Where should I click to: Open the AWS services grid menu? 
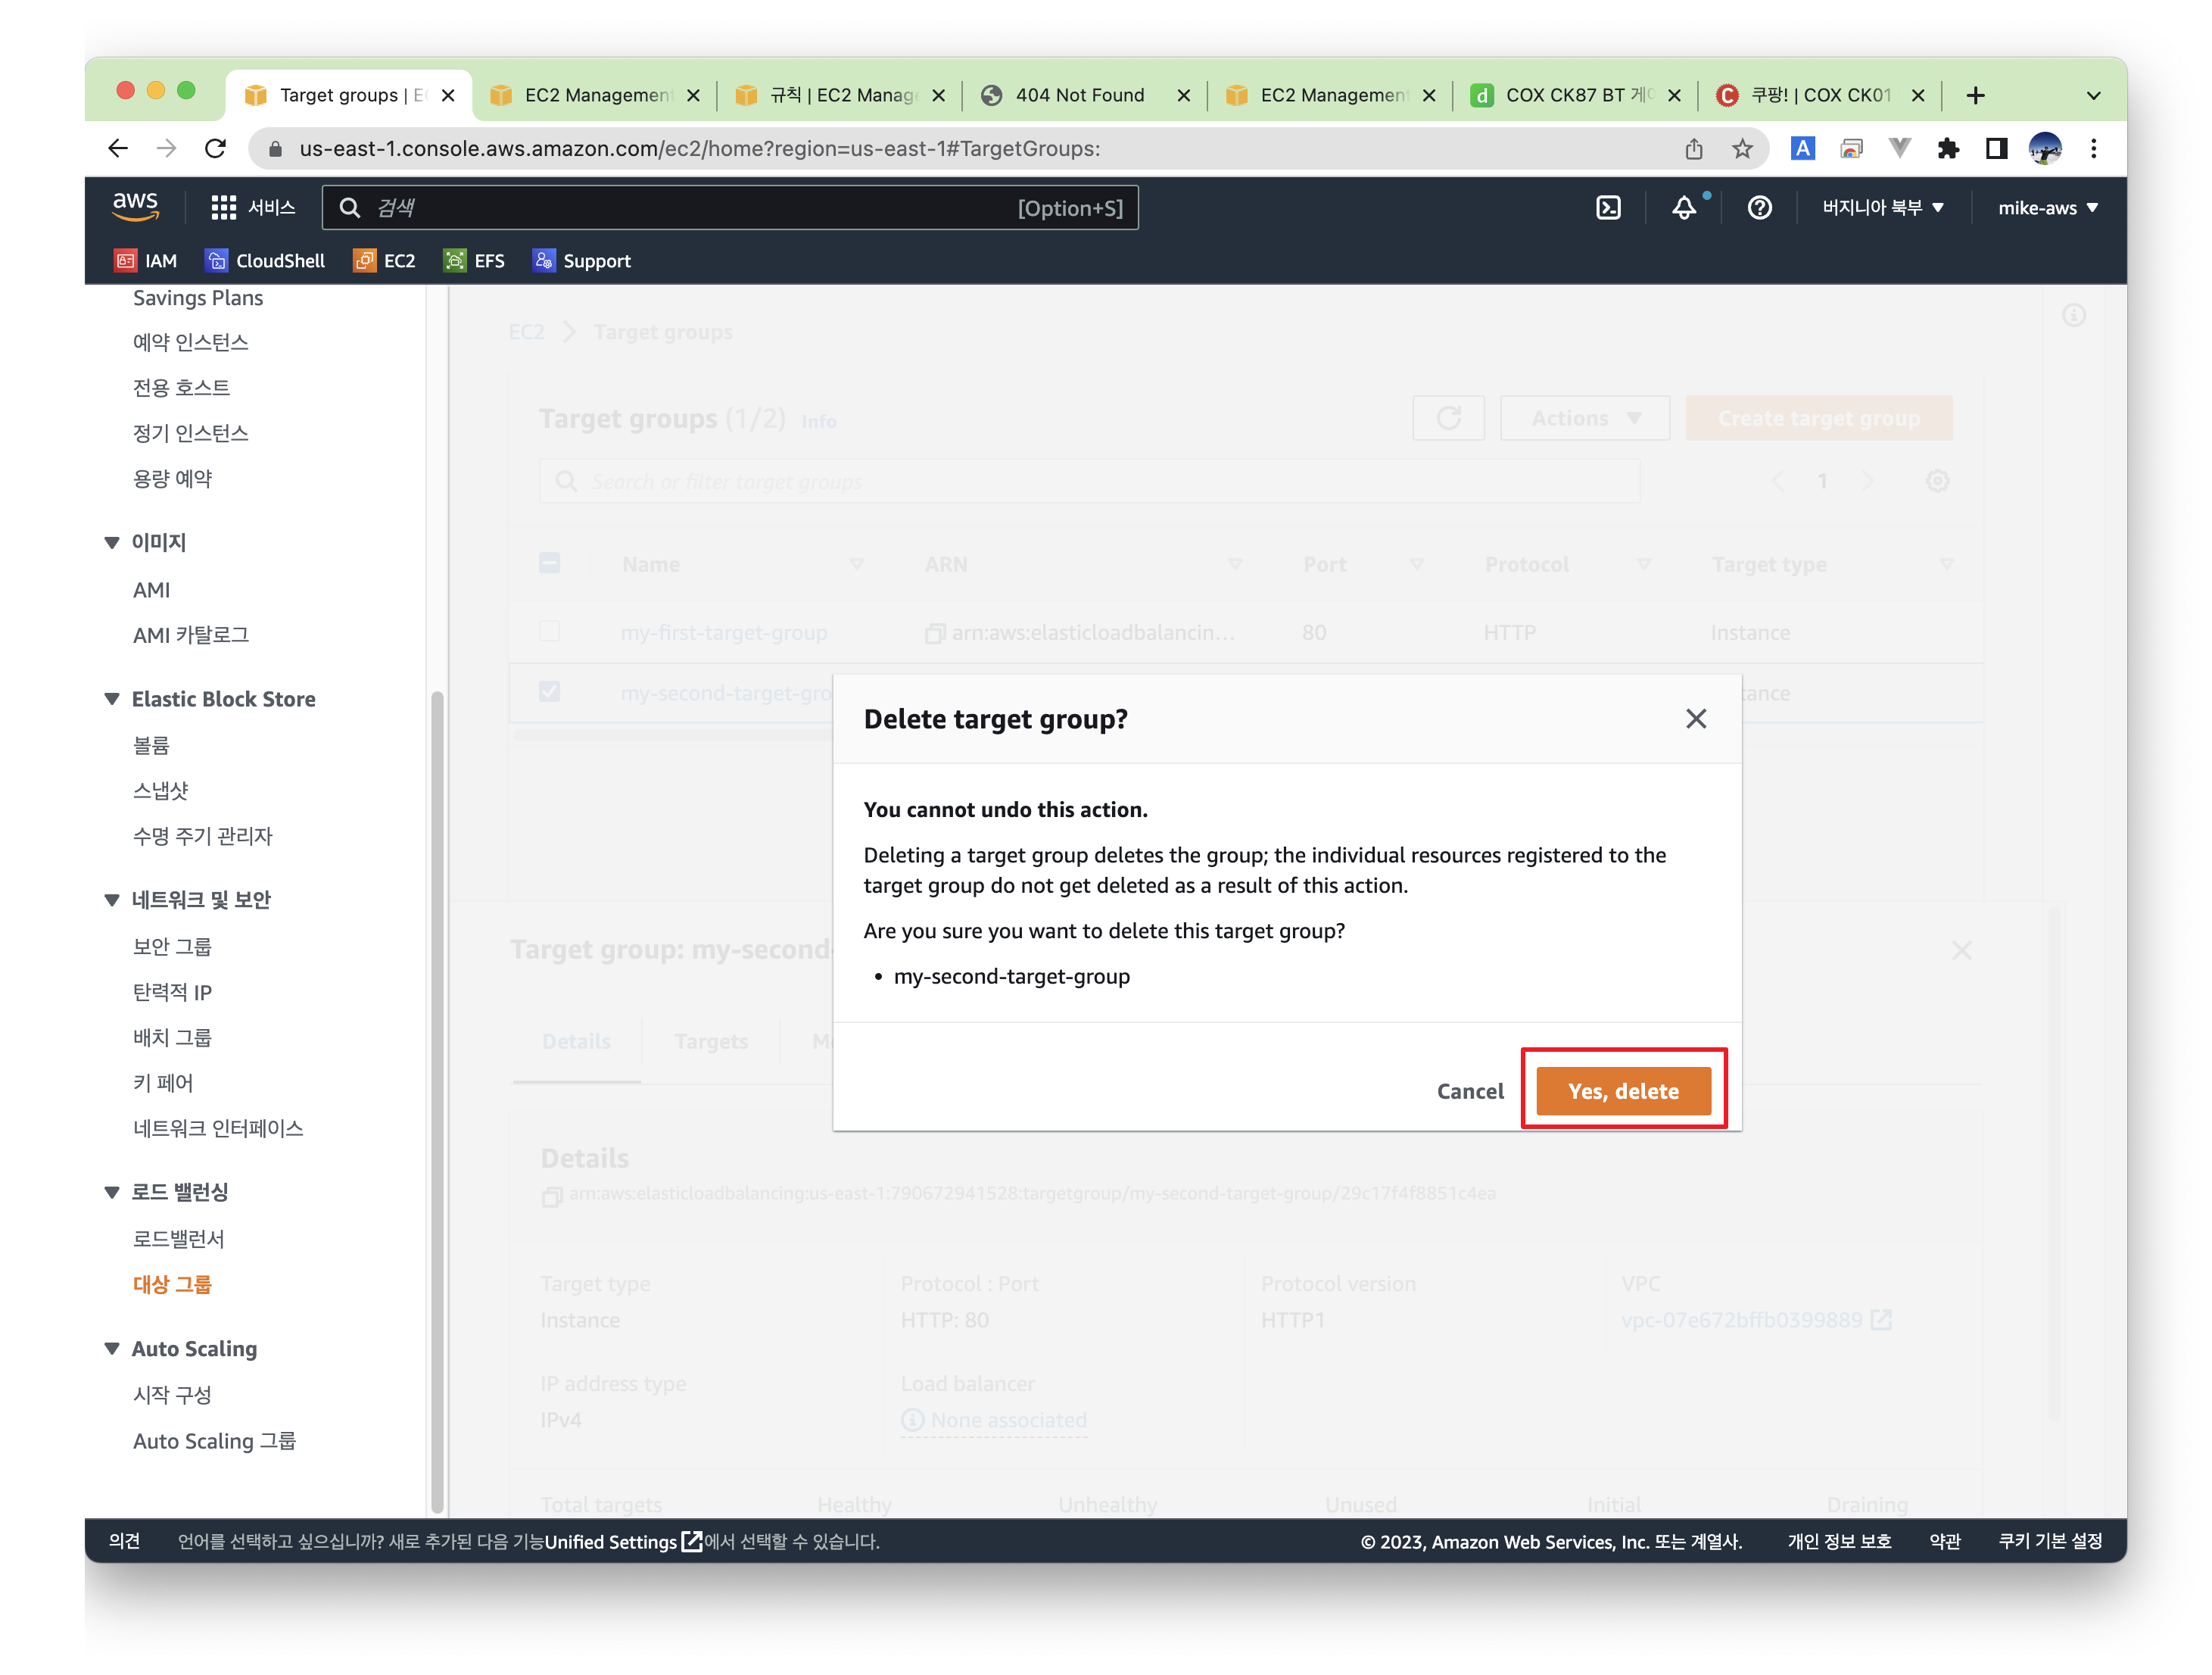[x=223, y=208]
